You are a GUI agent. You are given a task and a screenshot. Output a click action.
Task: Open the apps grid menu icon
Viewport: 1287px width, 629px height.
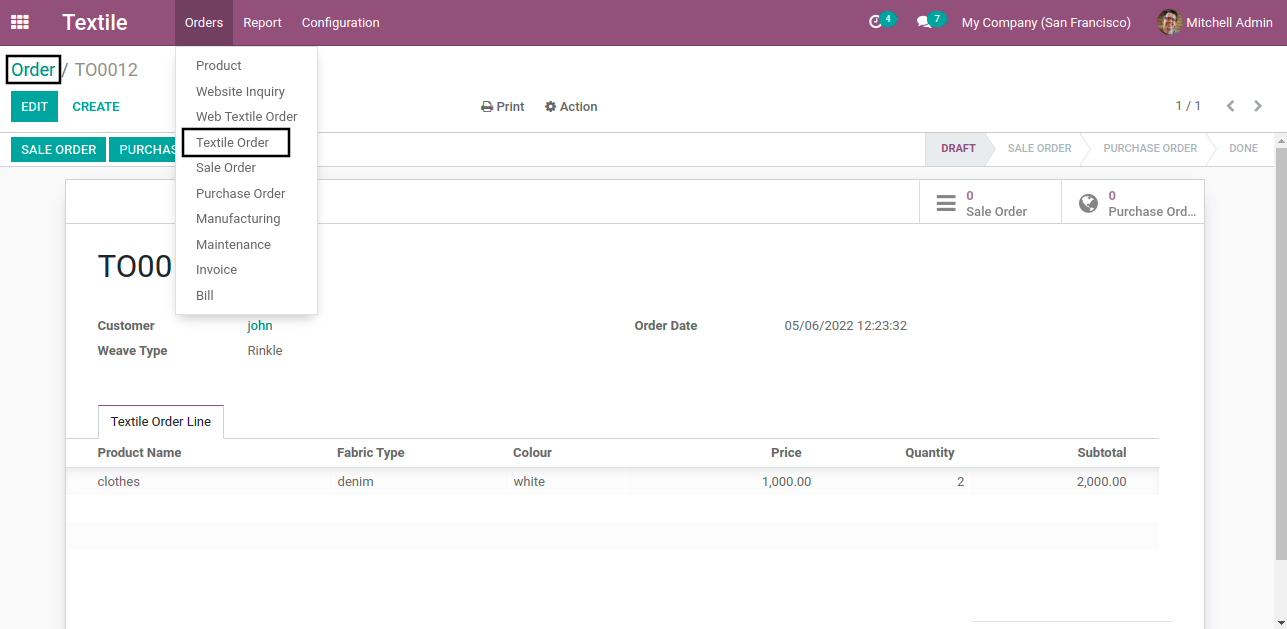click(20, 22)
